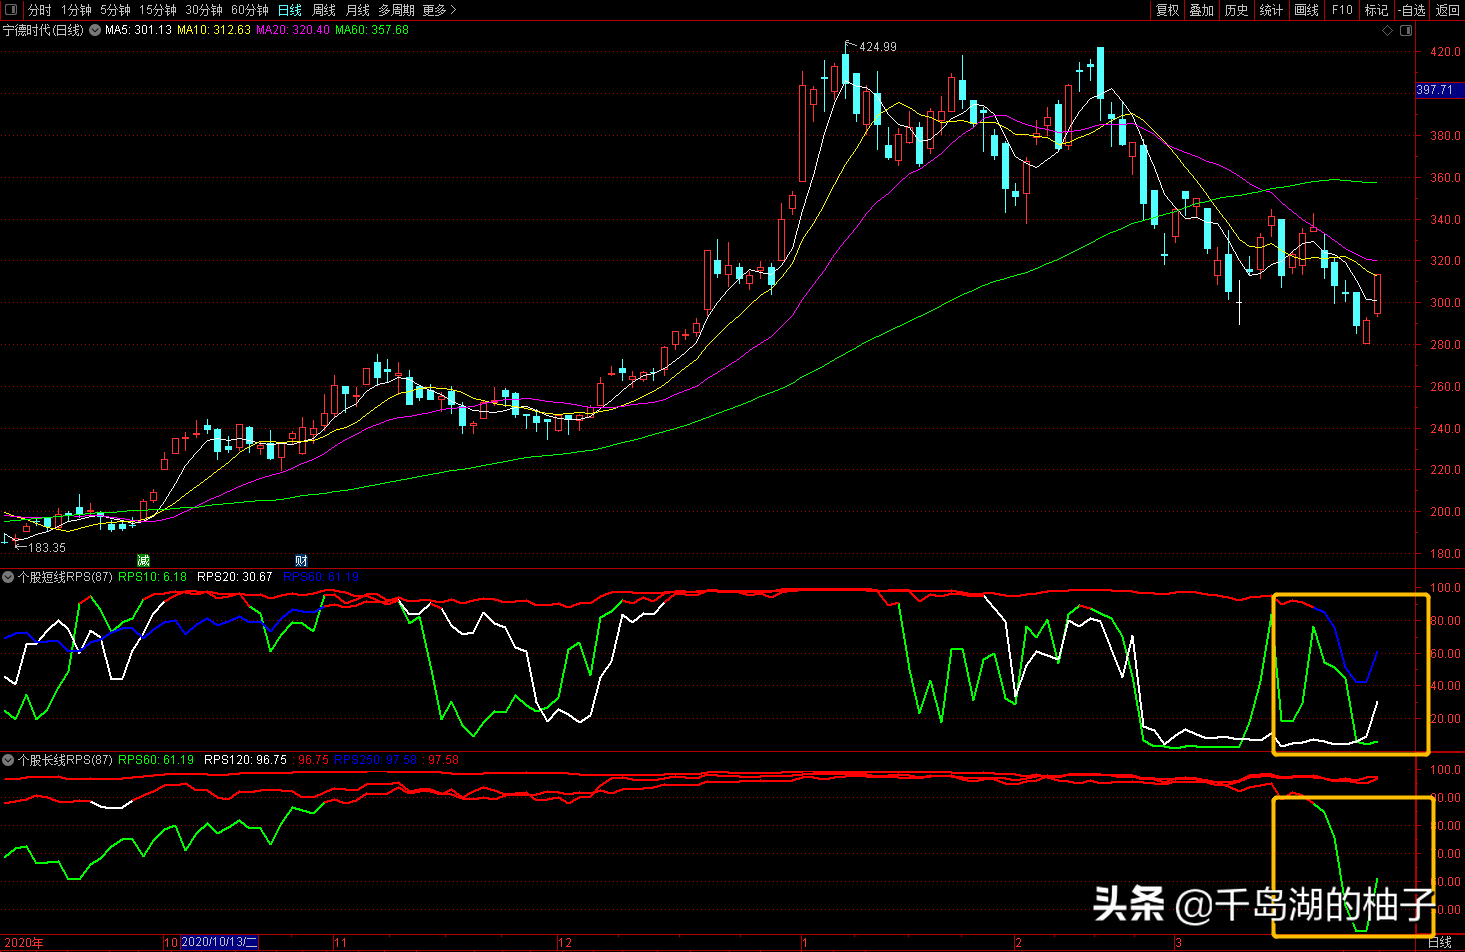Open 统计 statistics button

click(x=1272, y=10)
